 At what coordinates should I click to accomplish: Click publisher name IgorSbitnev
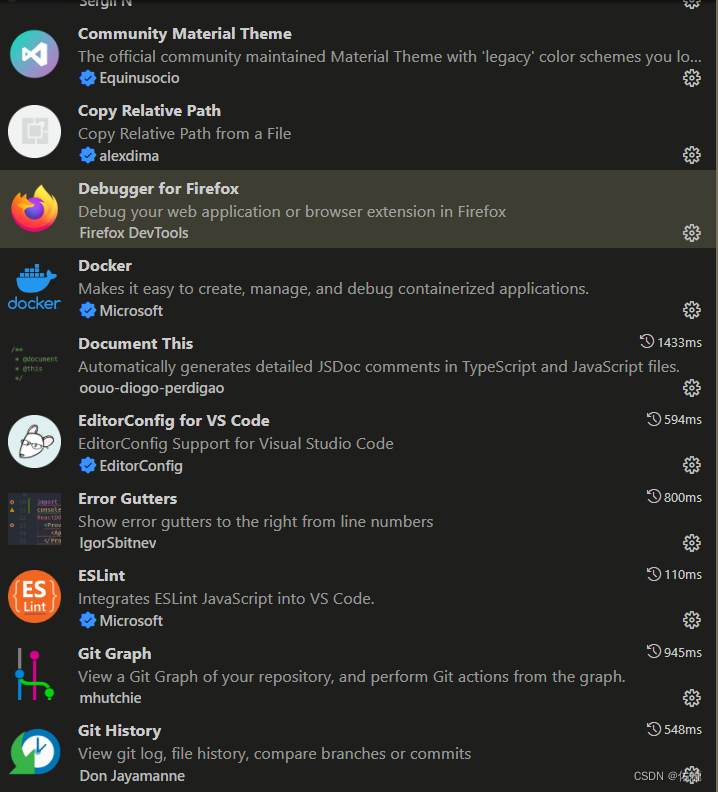118,543
